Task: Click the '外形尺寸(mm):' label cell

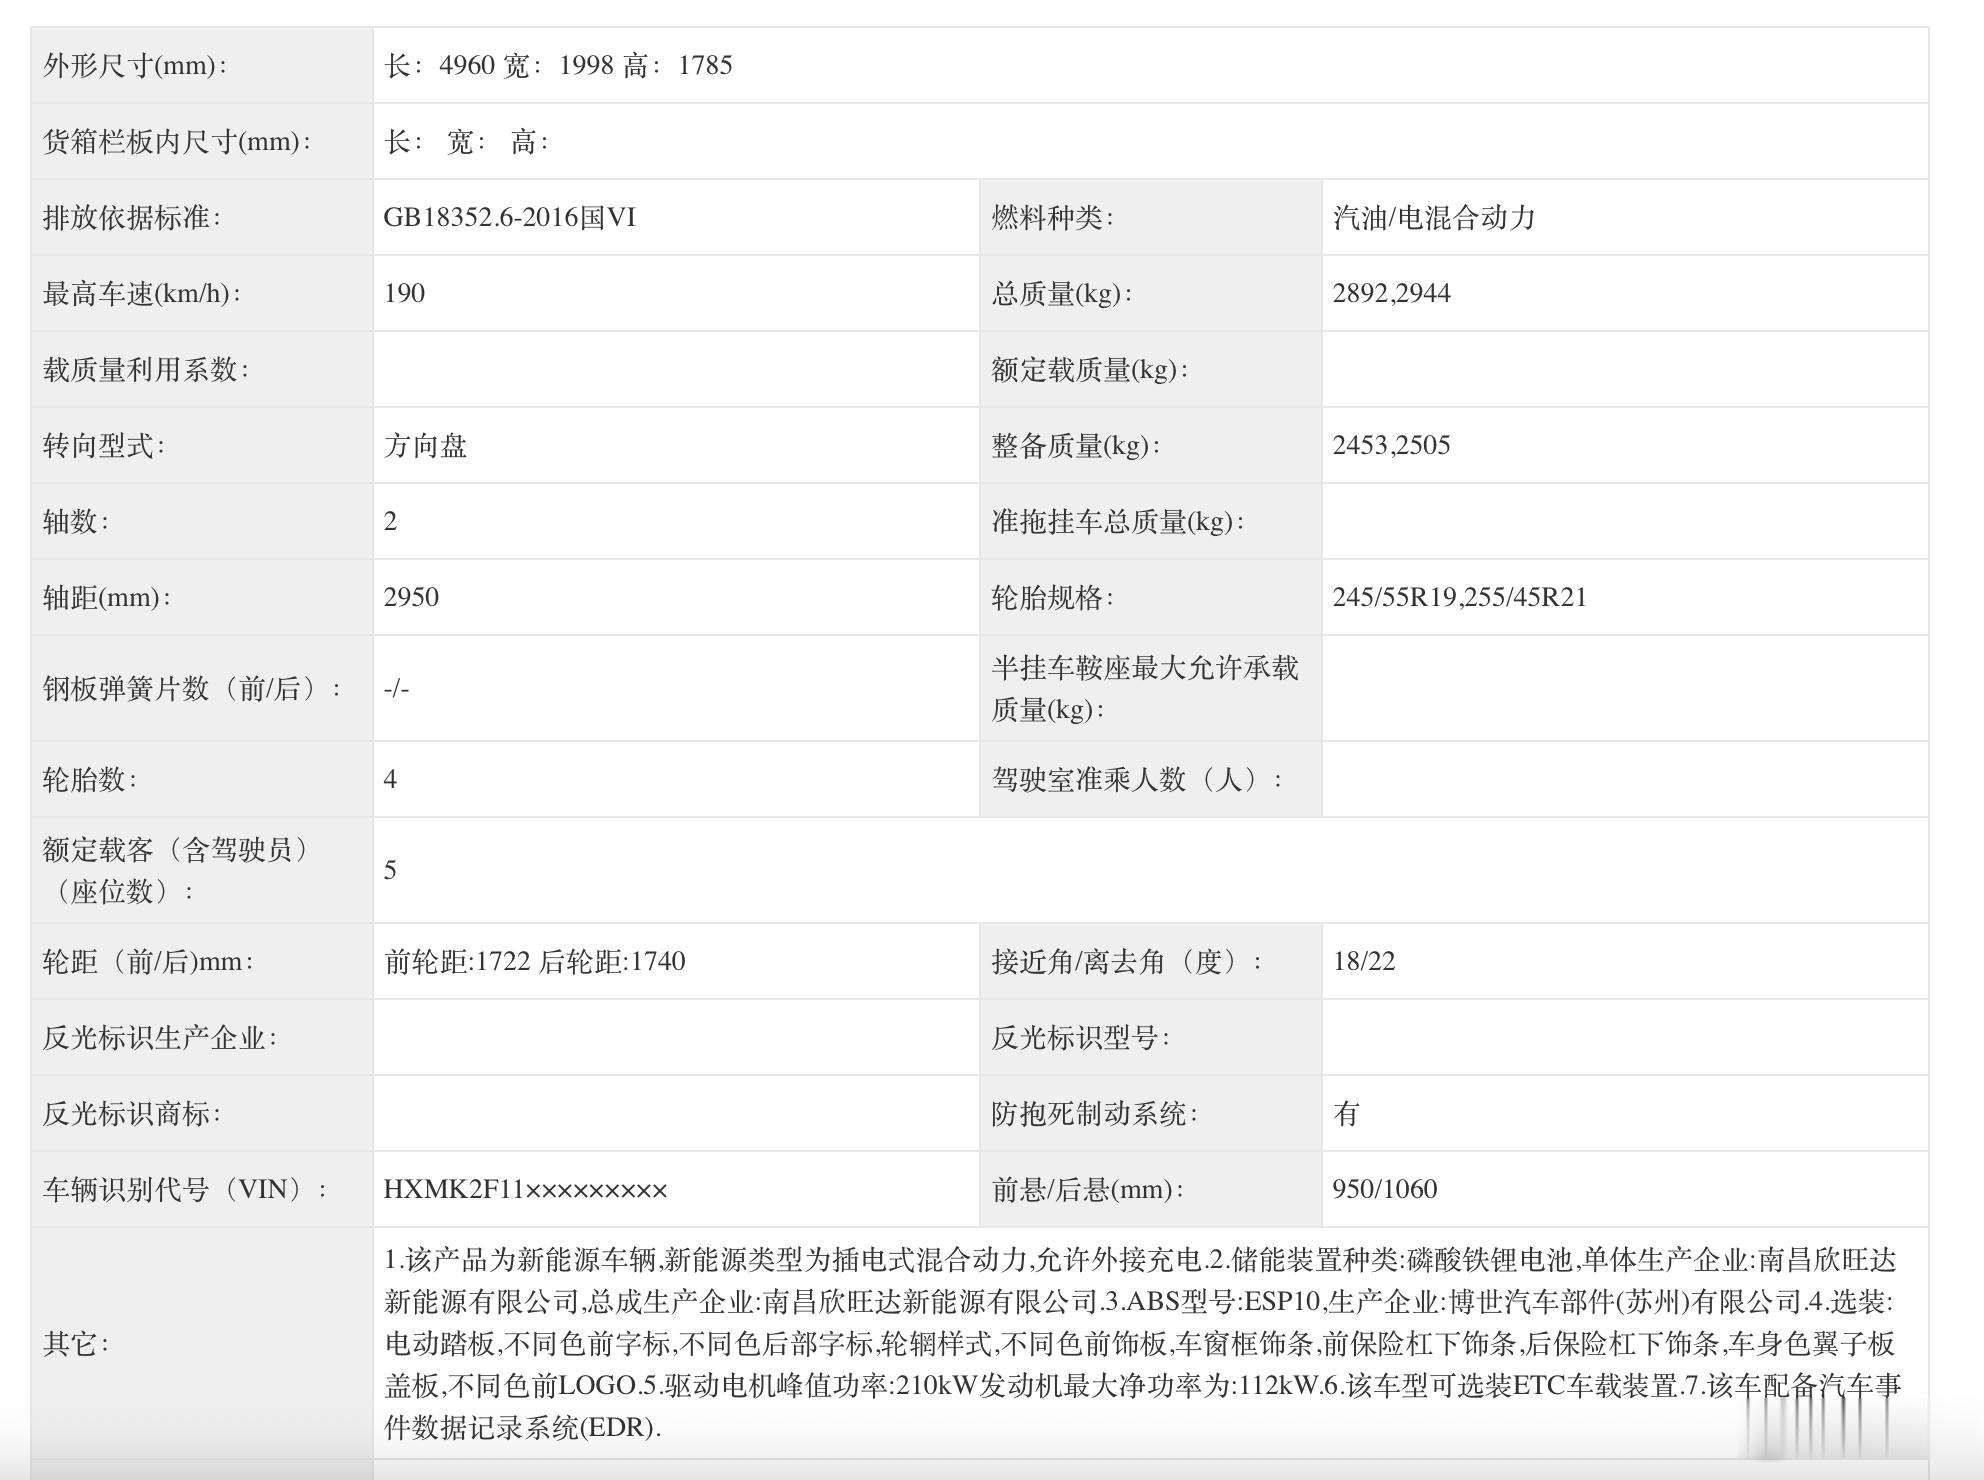Action: [202, 65]
